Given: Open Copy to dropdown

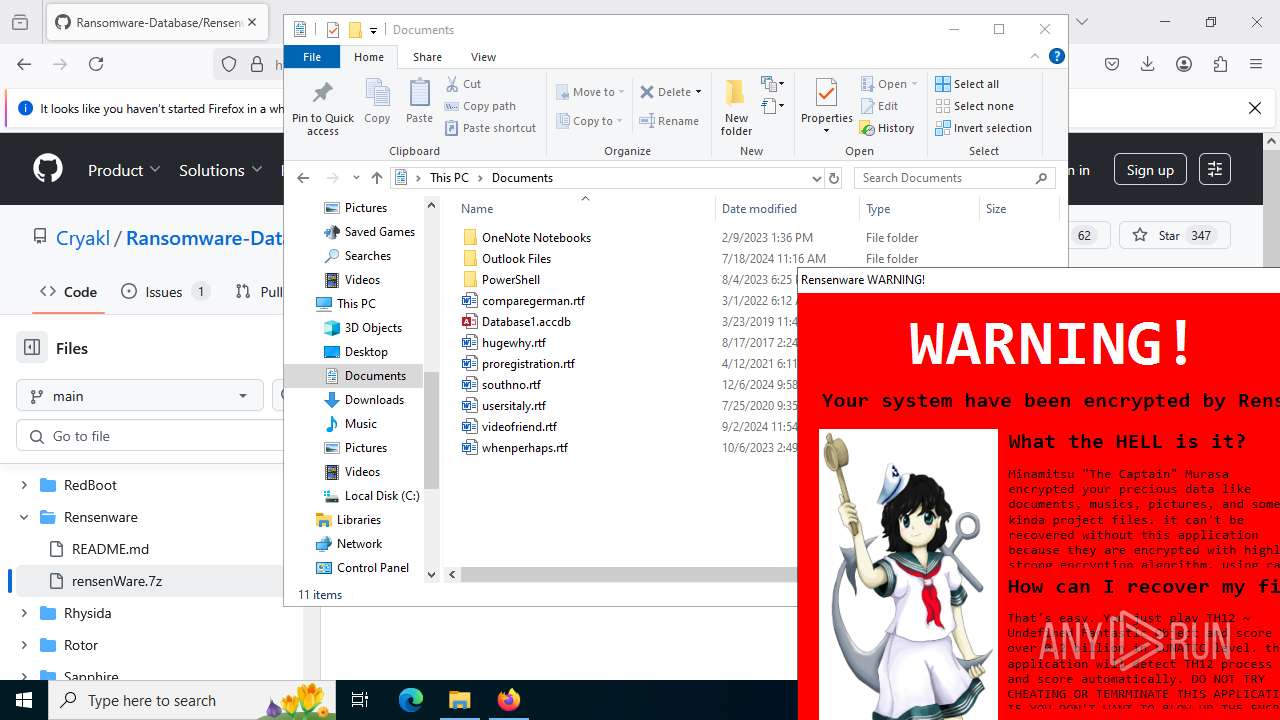Looking at the screenshot, I should pyautogui.click(x=590, y=121).
